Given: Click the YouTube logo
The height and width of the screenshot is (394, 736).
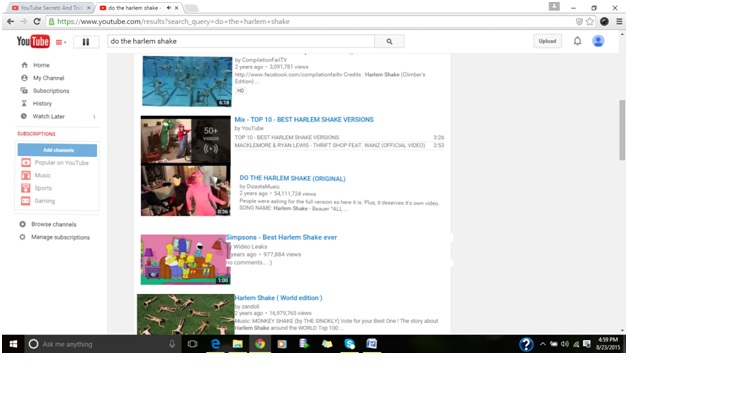Looking at the screenshot, I should 33,41.
